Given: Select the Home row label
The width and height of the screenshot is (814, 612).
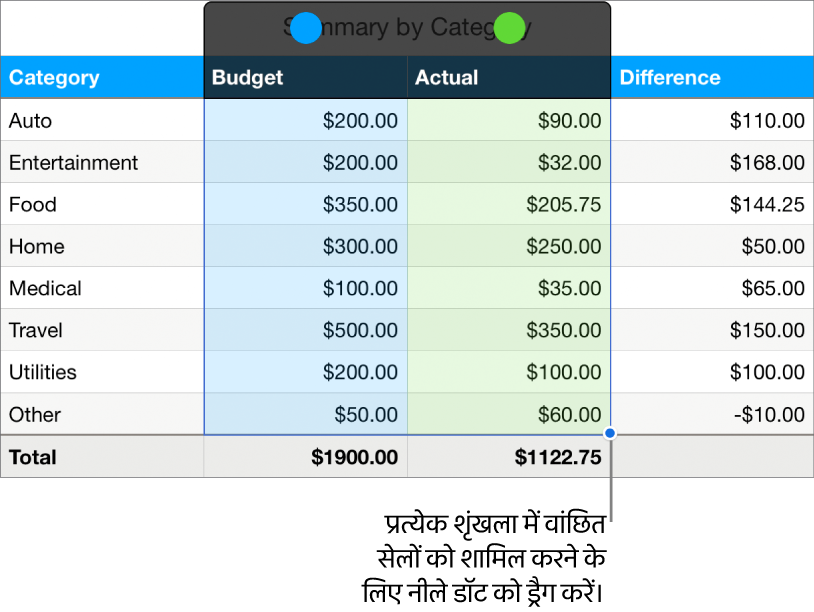Looking at the screenshot, I should tap(34, 246).
